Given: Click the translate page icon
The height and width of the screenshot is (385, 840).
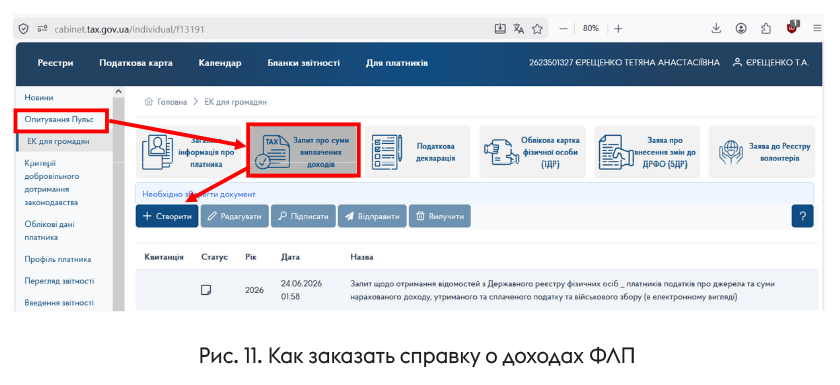Looking at the screenshot, I should 519,28.
